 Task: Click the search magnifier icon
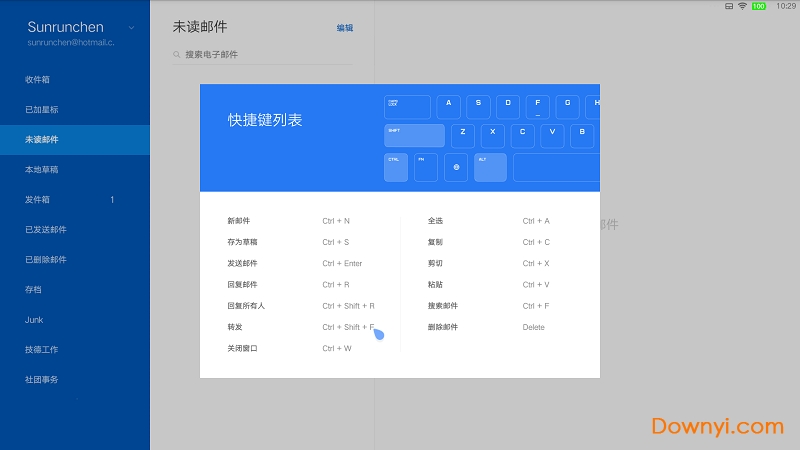[x=178, y=55]
